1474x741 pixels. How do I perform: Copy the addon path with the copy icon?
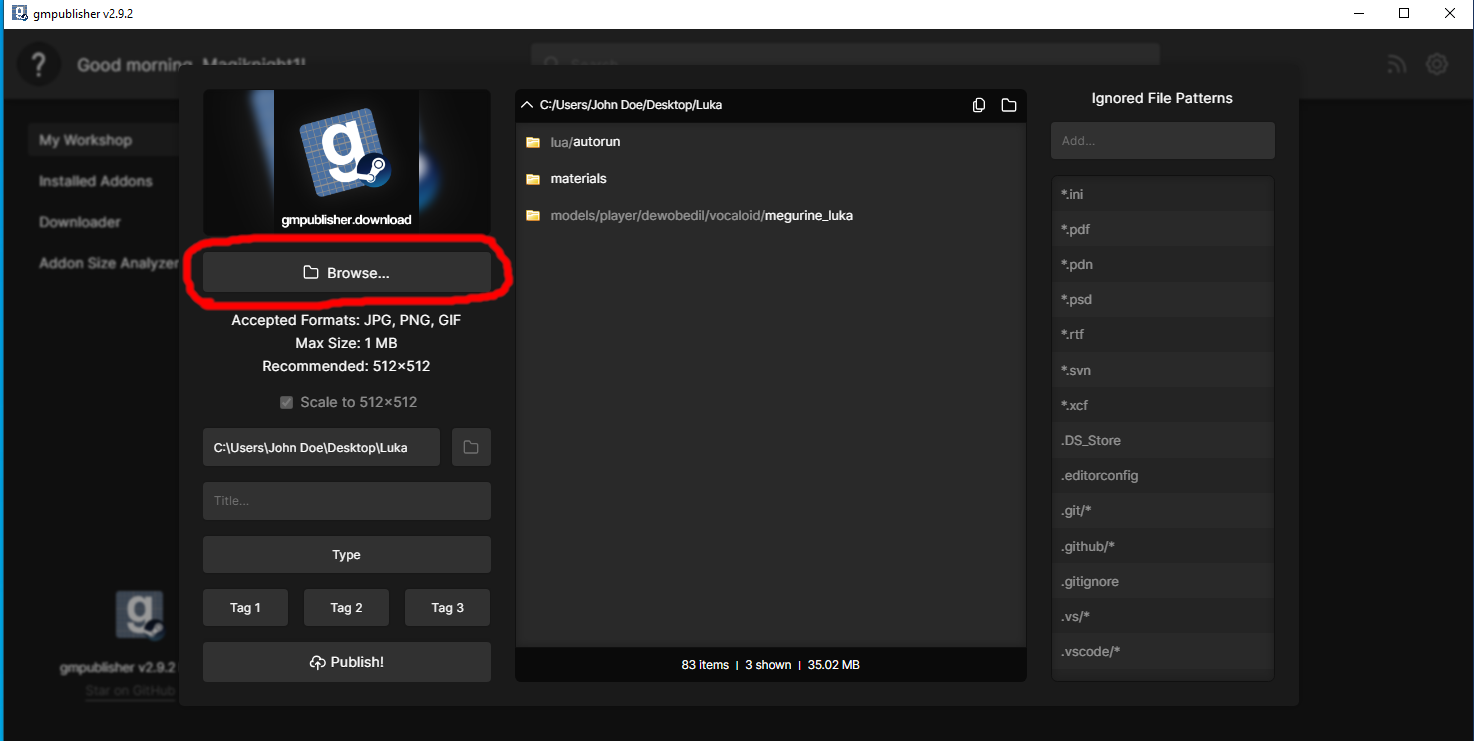(979, 105)
